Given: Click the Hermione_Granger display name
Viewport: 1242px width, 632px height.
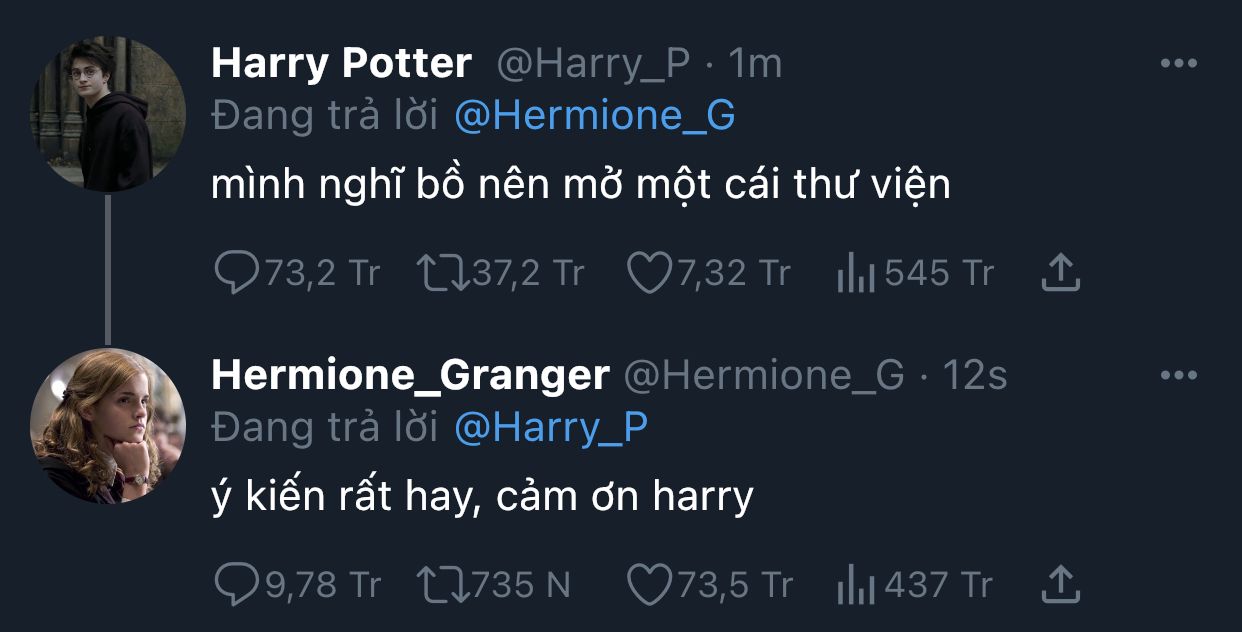Looking at the screenshot, I should 410,376.
